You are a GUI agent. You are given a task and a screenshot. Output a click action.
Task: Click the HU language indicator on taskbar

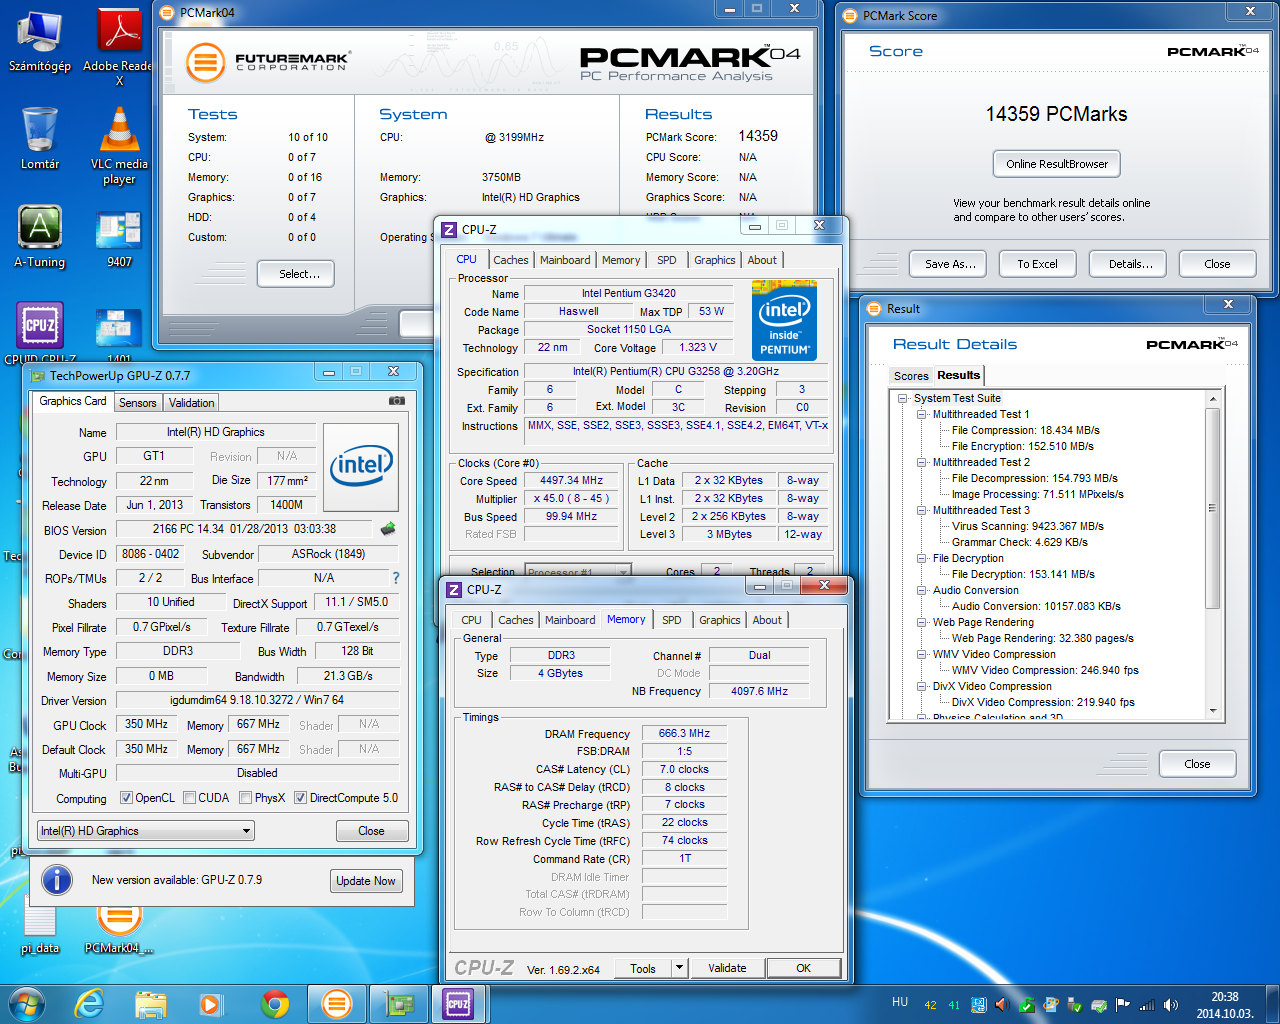pos(900,1002)
